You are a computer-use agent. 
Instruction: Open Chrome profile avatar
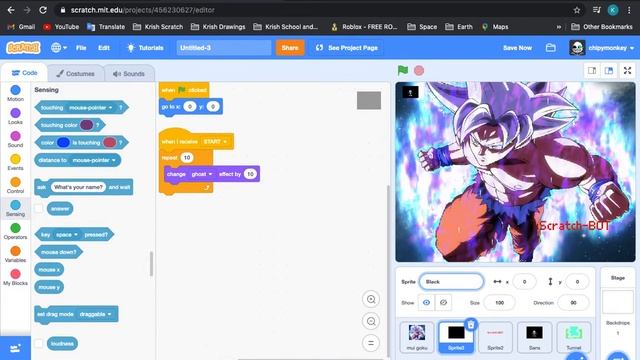613,10
